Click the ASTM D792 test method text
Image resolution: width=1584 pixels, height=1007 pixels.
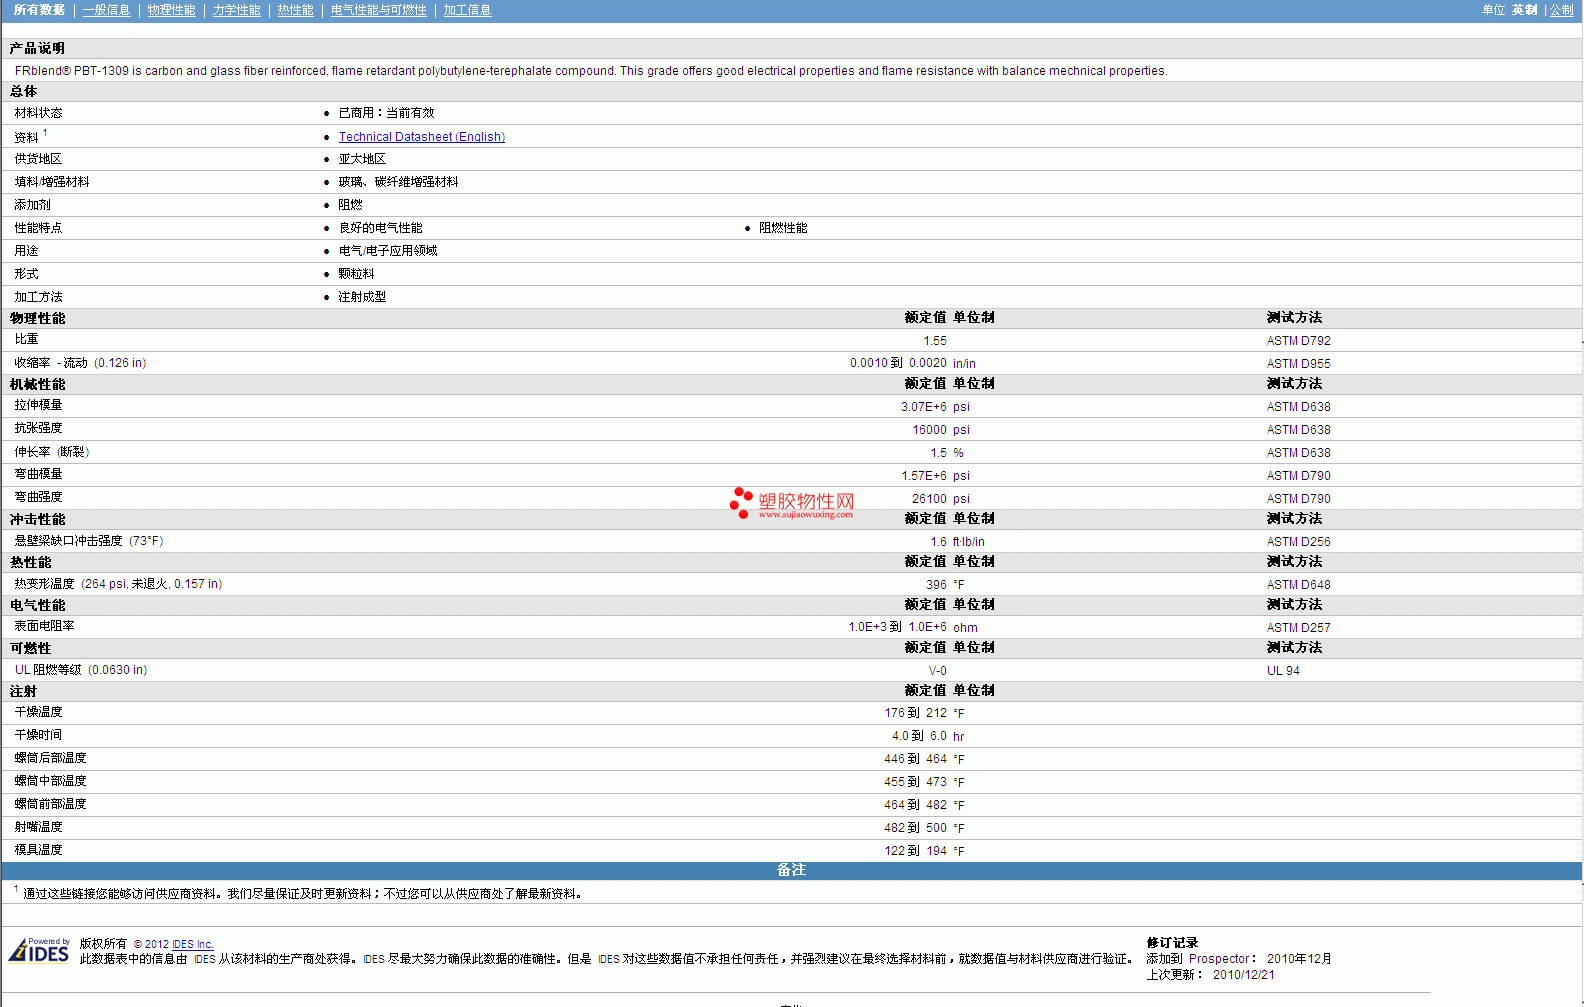pyautogui.click(x=1298, y=341)
